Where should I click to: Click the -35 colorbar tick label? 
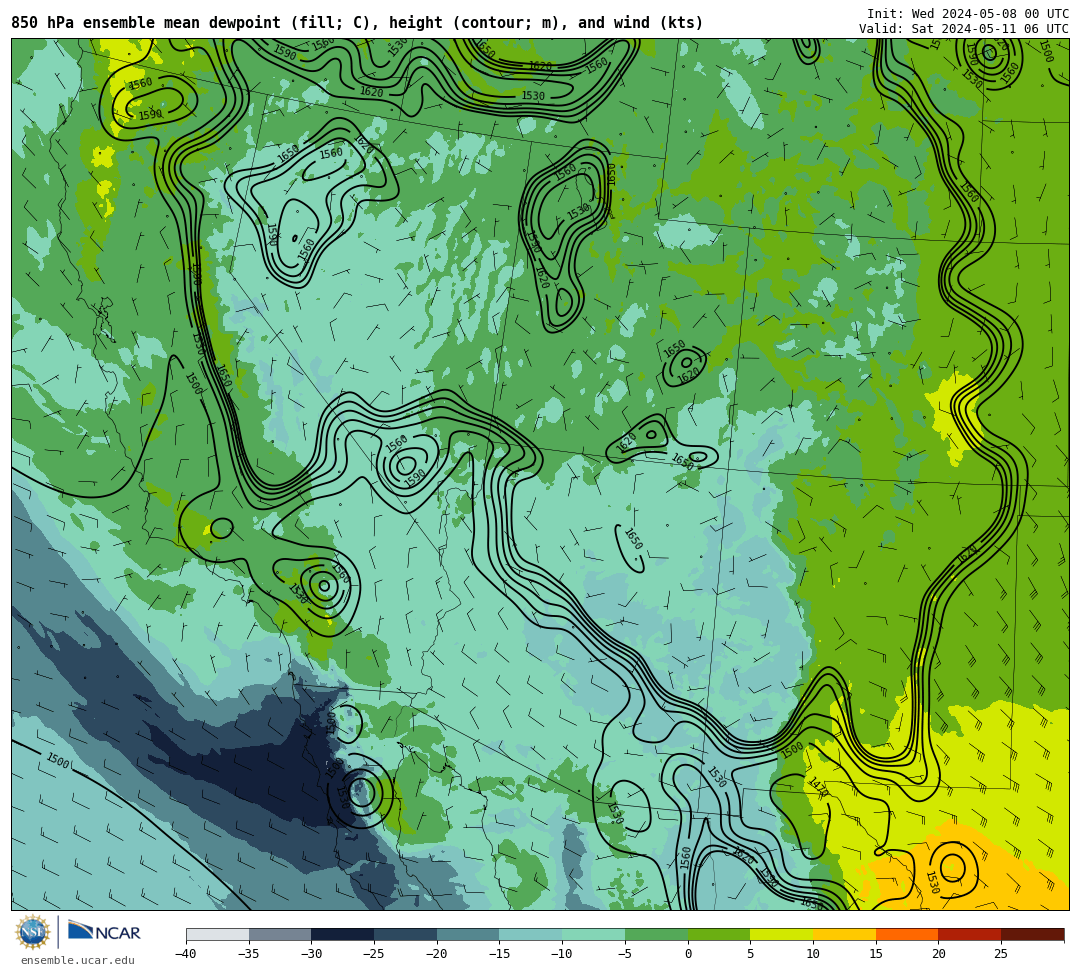click(x=248, y=954)
